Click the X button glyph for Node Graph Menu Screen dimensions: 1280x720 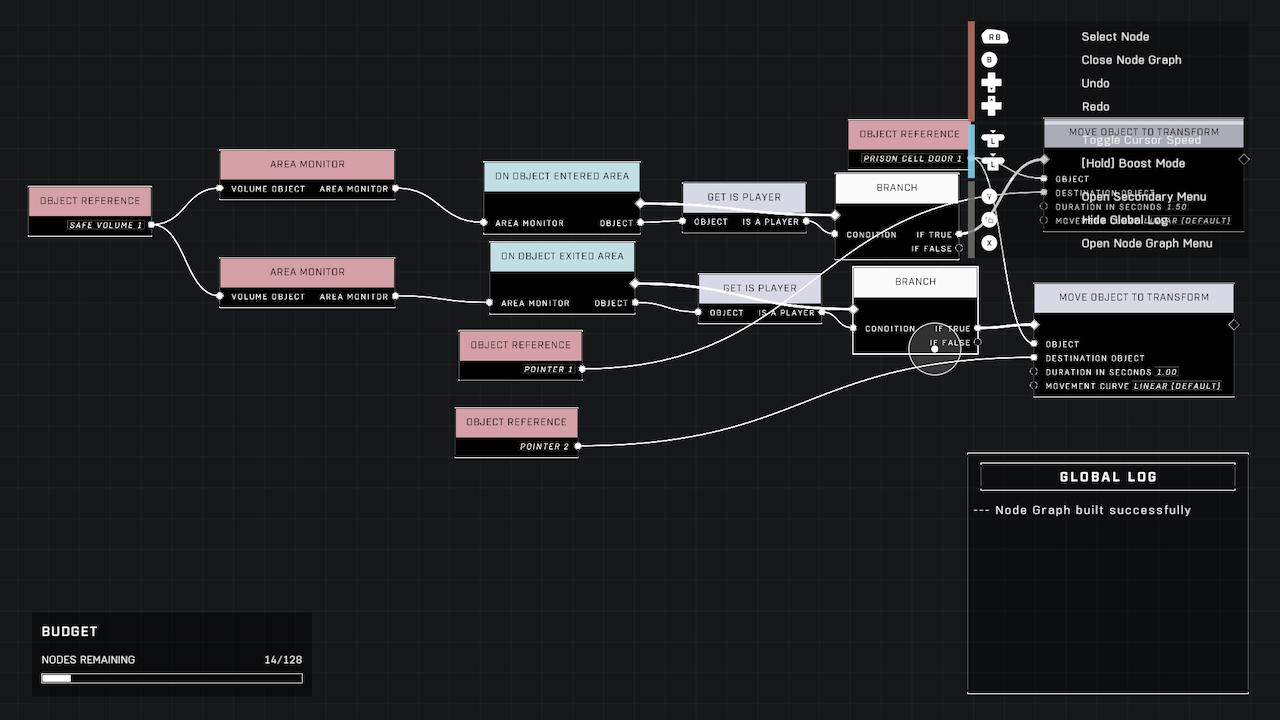[989, 243]
